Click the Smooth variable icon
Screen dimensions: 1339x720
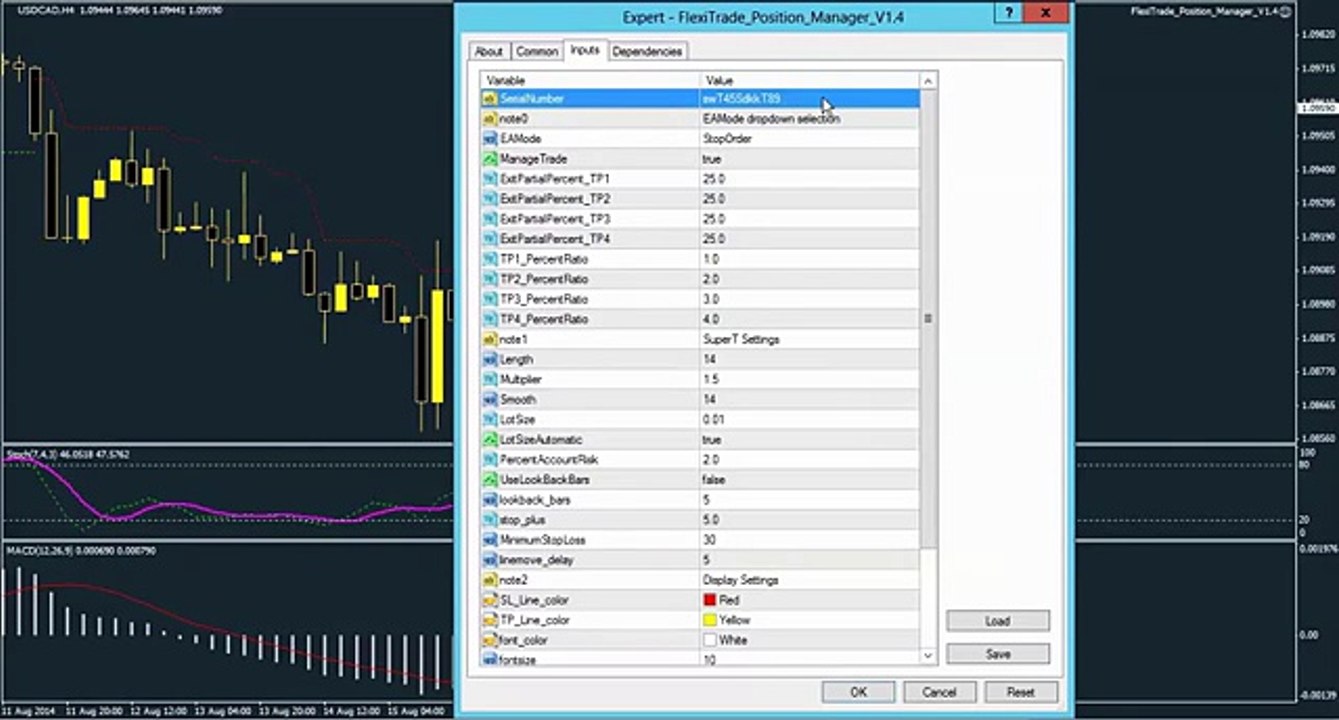[490, 399]
